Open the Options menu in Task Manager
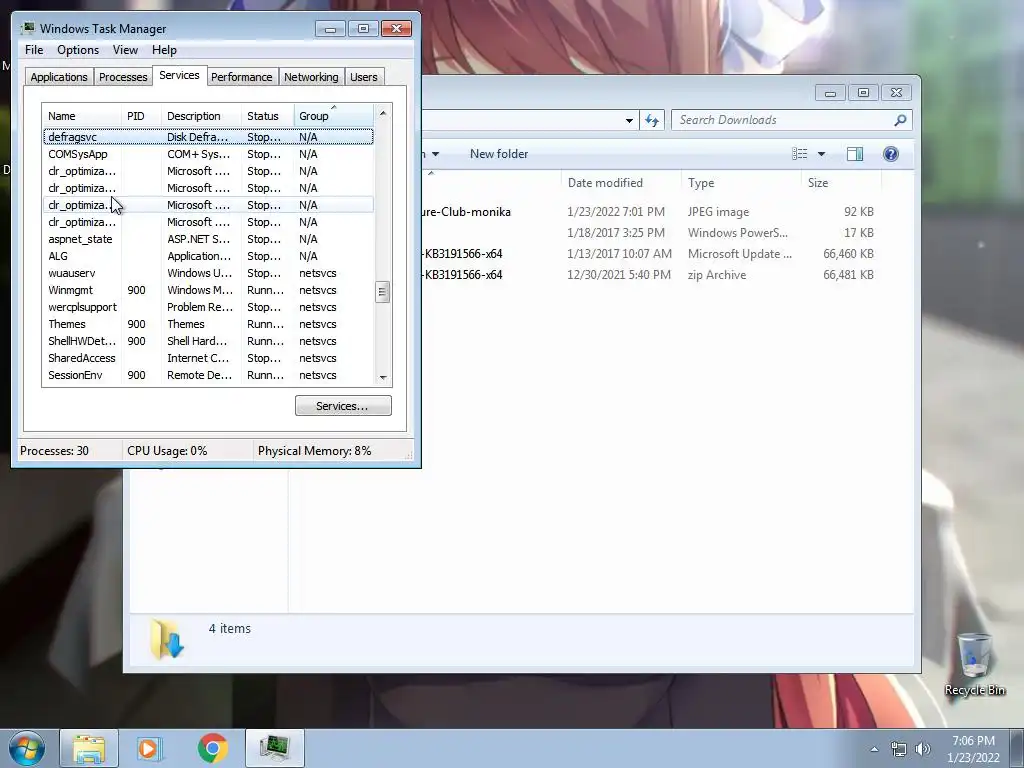Viewport: 1024px width, 768px height. 78,50
